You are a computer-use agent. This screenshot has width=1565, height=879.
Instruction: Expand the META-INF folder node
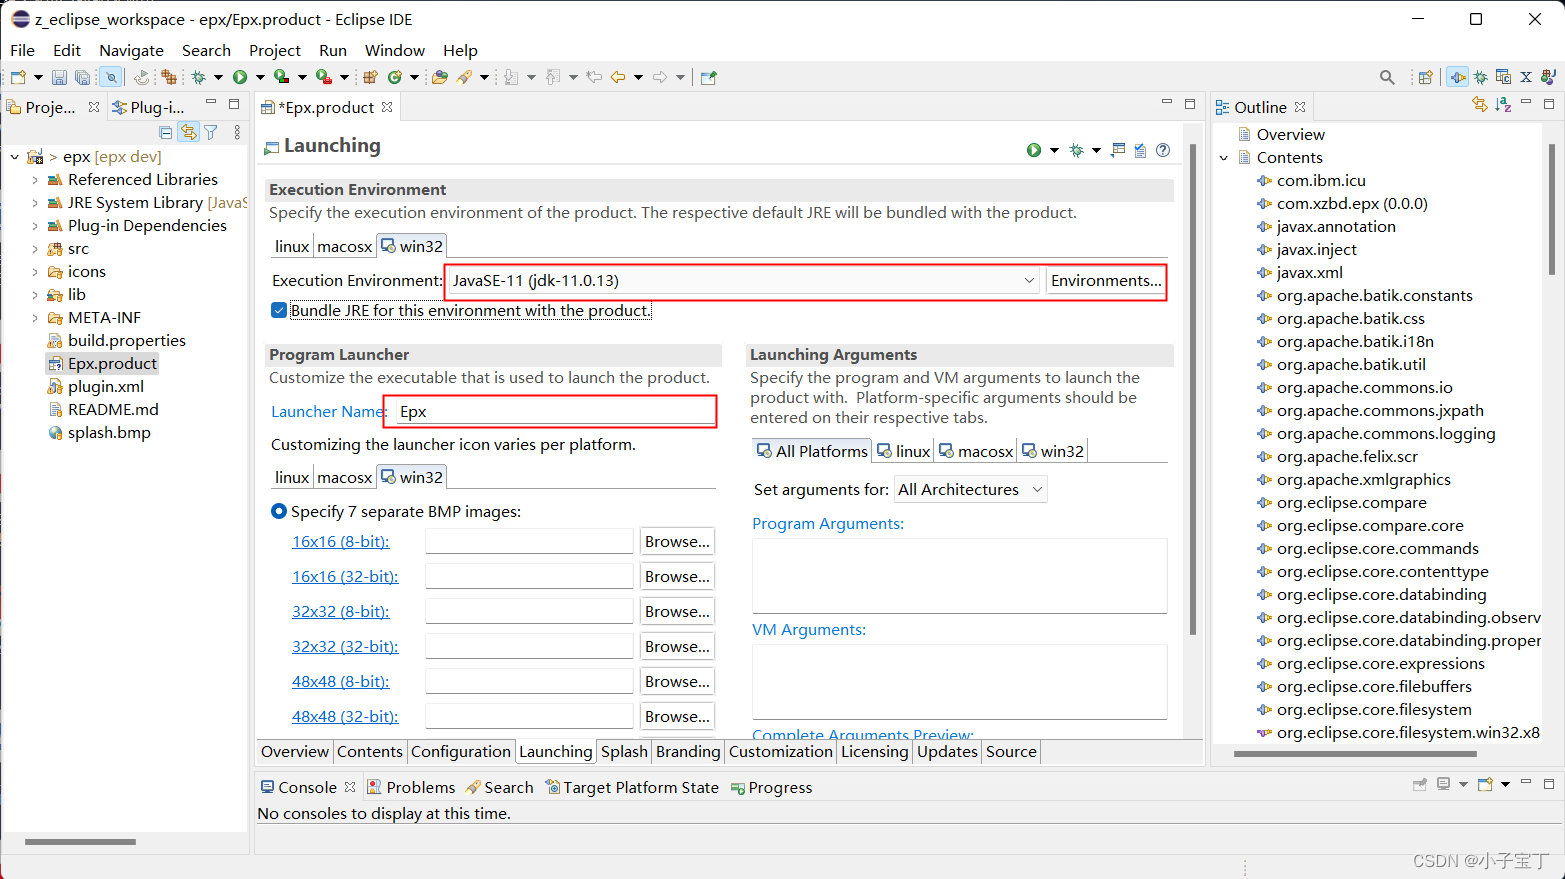pyautogui.click(x=35, y=318)
